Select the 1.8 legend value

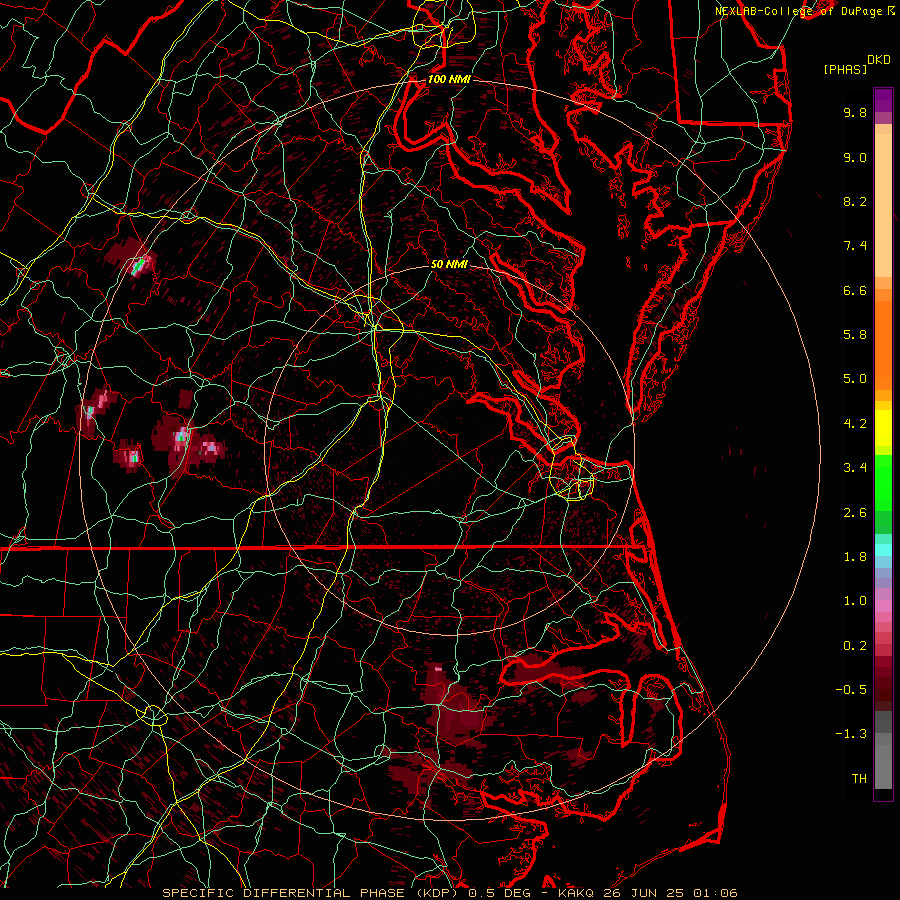click(855, 557)
